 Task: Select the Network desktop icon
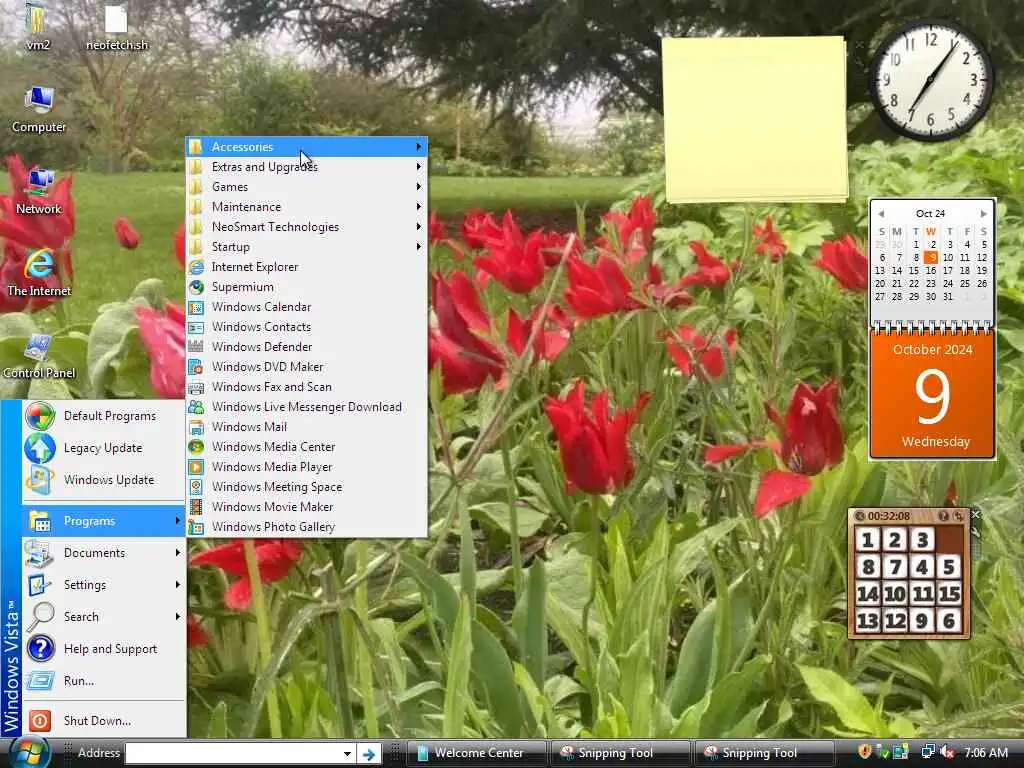[x=39, y=191]
